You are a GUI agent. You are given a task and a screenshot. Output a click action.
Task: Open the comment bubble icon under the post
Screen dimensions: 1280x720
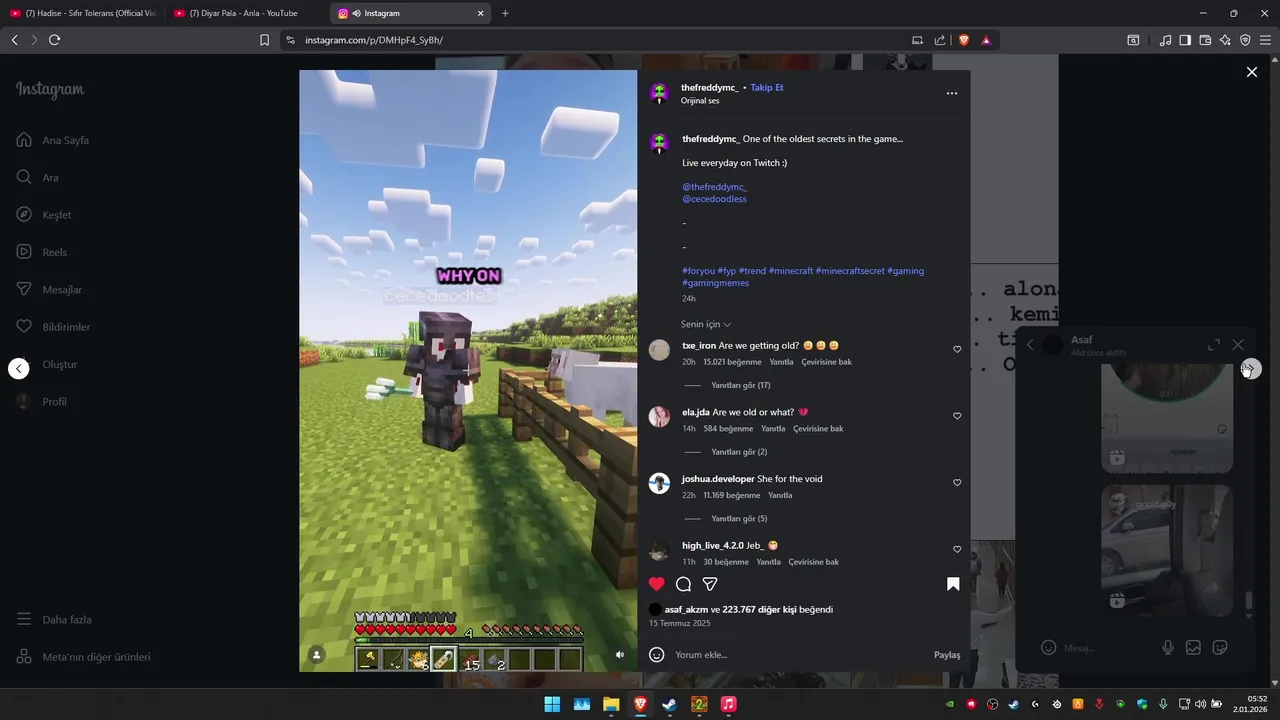(683, 584)
